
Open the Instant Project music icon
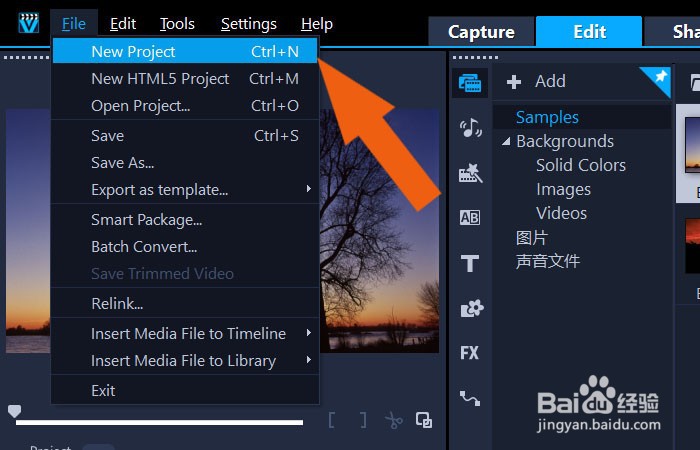point(471,128)
